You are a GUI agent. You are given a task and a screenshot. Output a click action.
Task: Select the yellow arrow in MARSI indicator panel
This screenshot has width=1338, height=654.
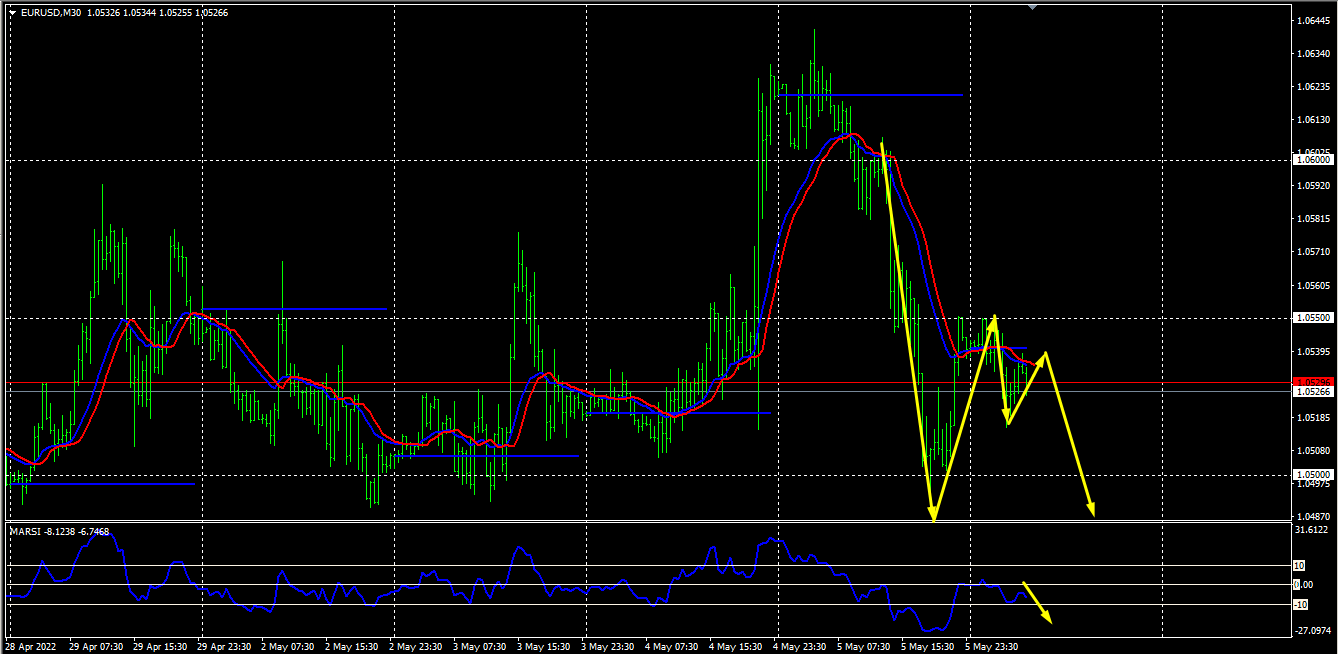[x=1037, y=602]
